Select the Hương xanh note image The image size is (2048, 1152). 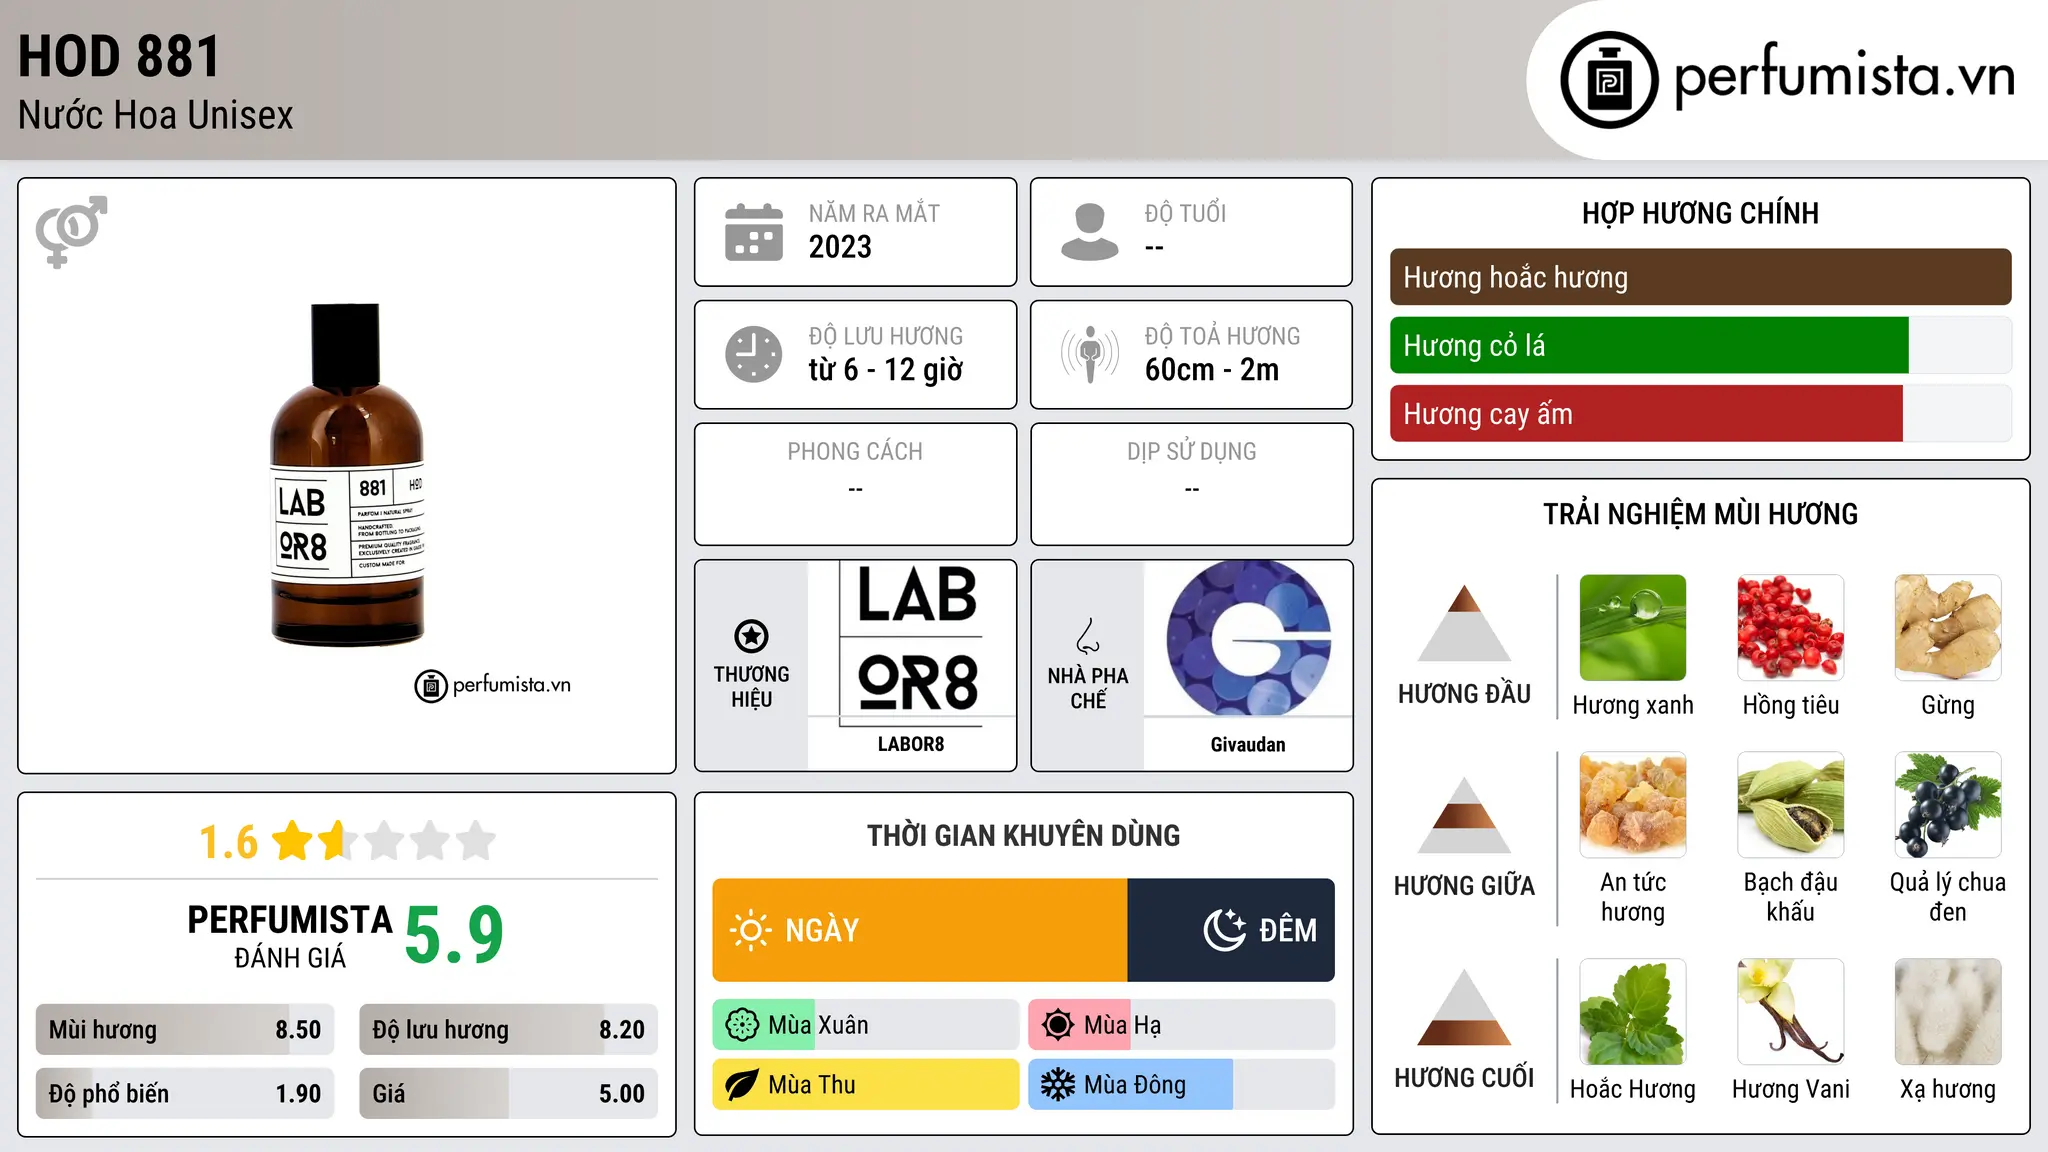tap(1633, 628)
